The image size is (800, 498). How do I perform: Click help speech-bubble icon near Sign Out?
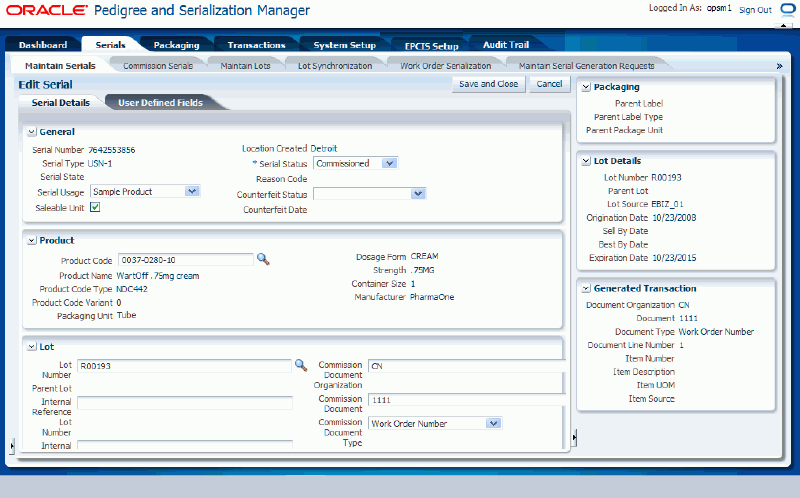point(787,10)
